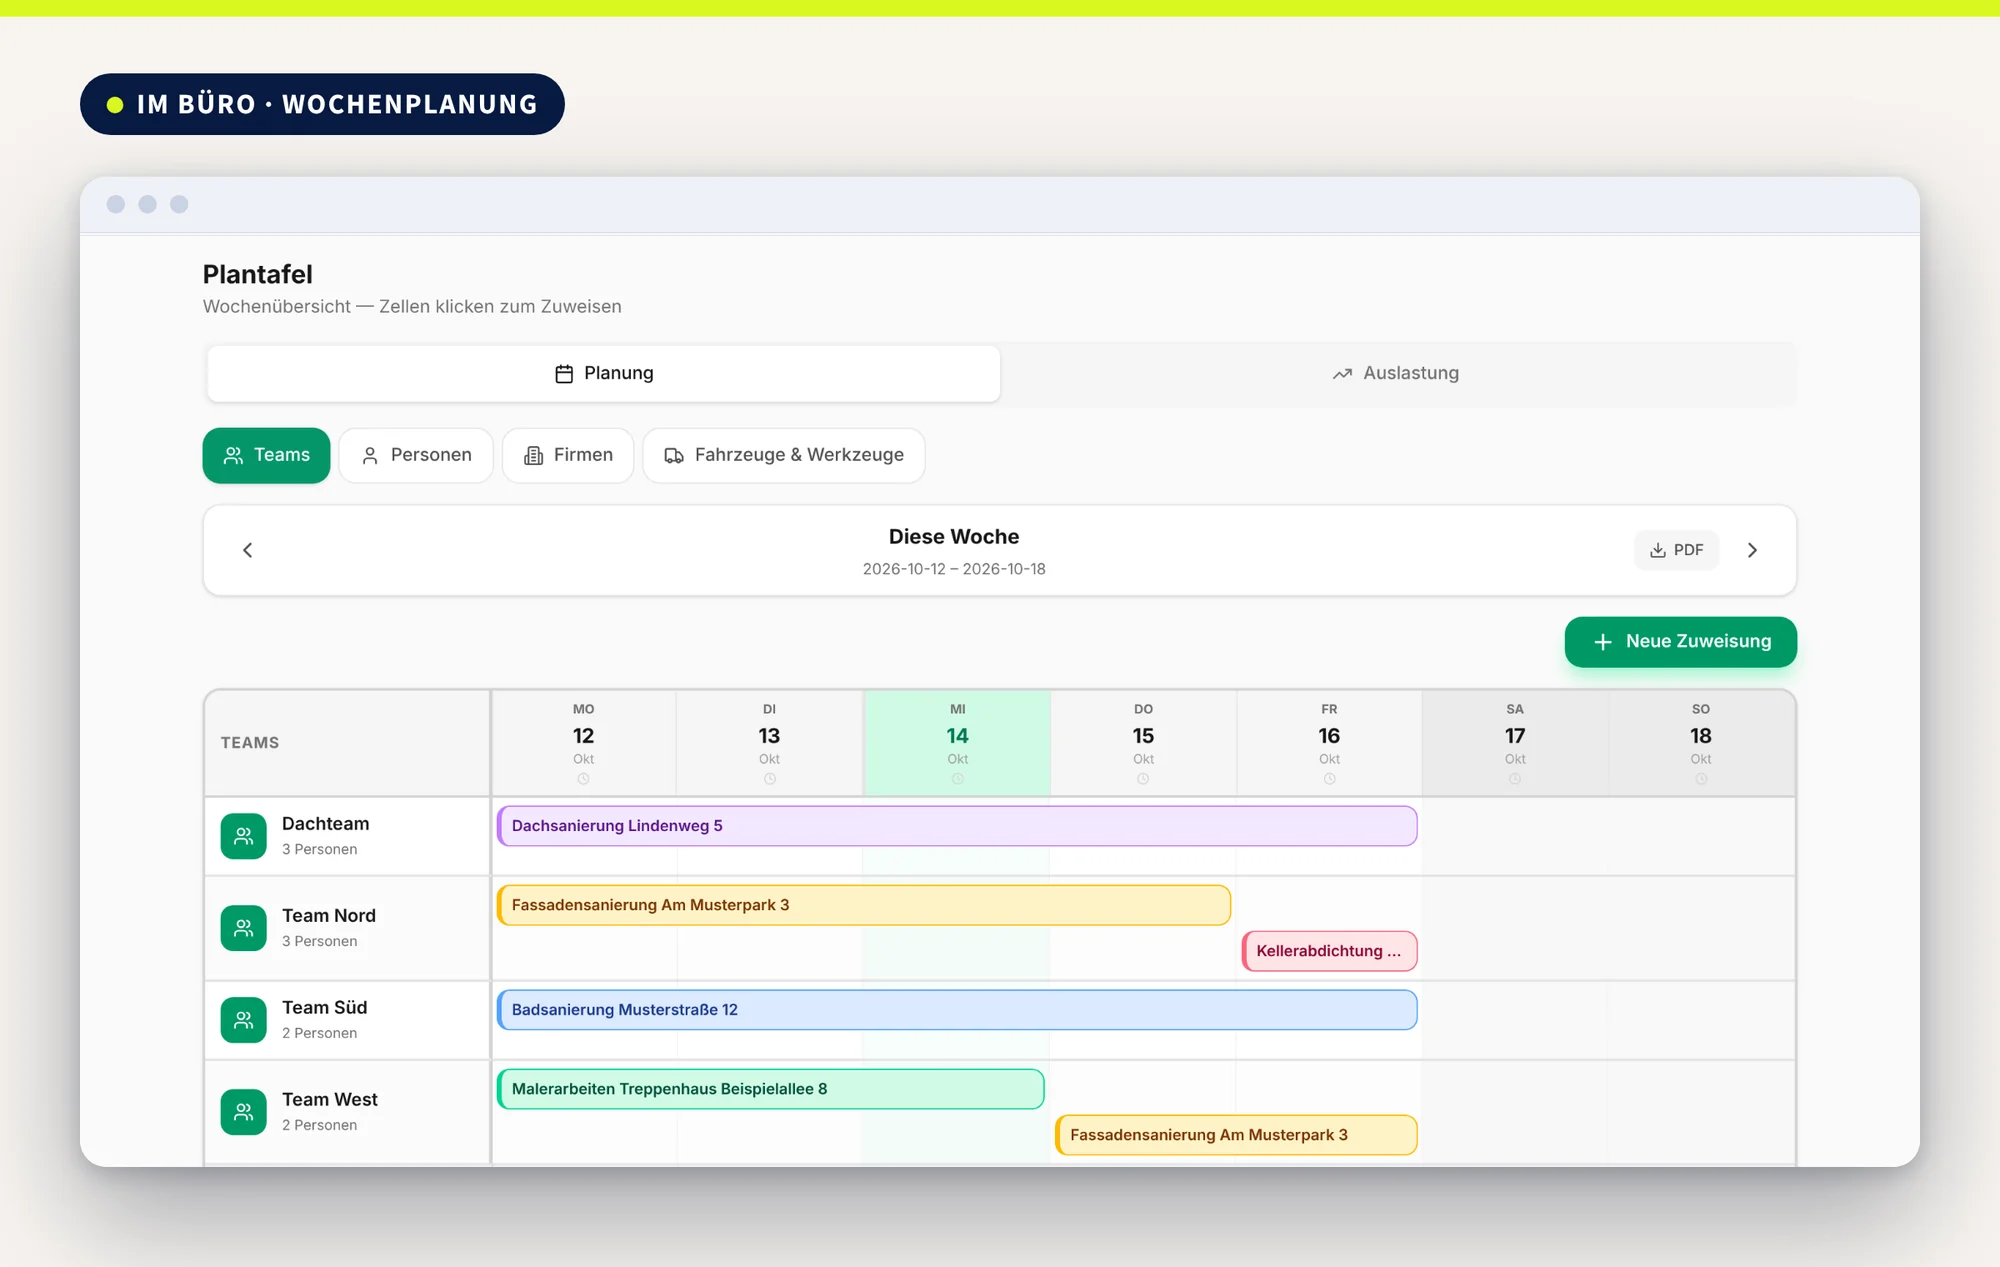This screenshot has width=2000, height=1267.
Task: Click the Team West team name
Action: coord(330,1100)
